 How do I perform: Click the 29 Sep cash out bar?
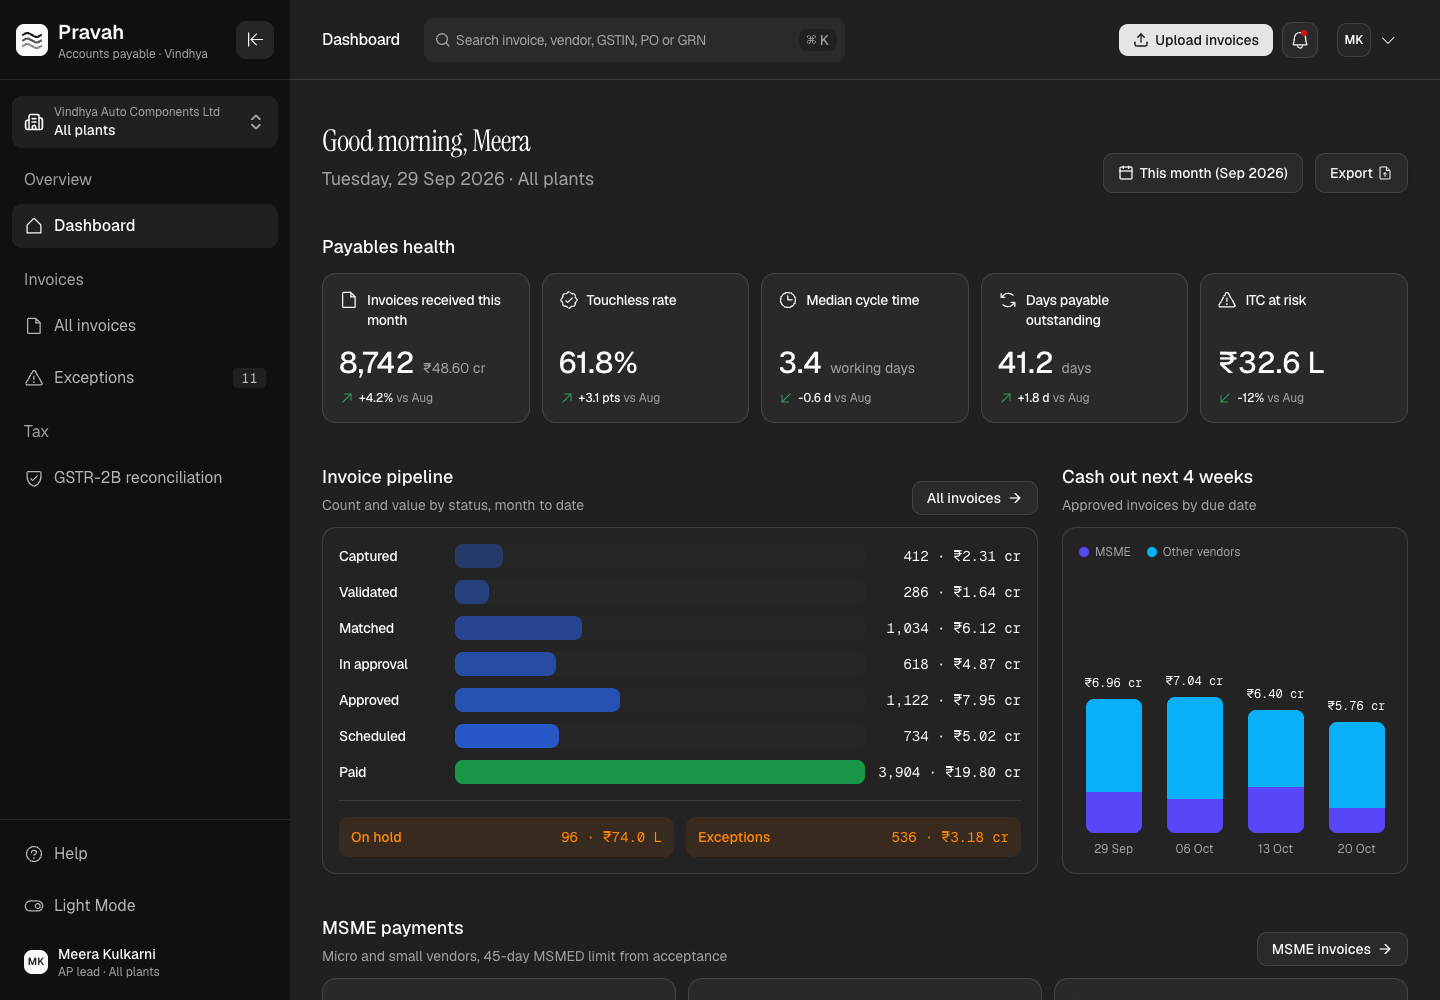click(1114, 766)
